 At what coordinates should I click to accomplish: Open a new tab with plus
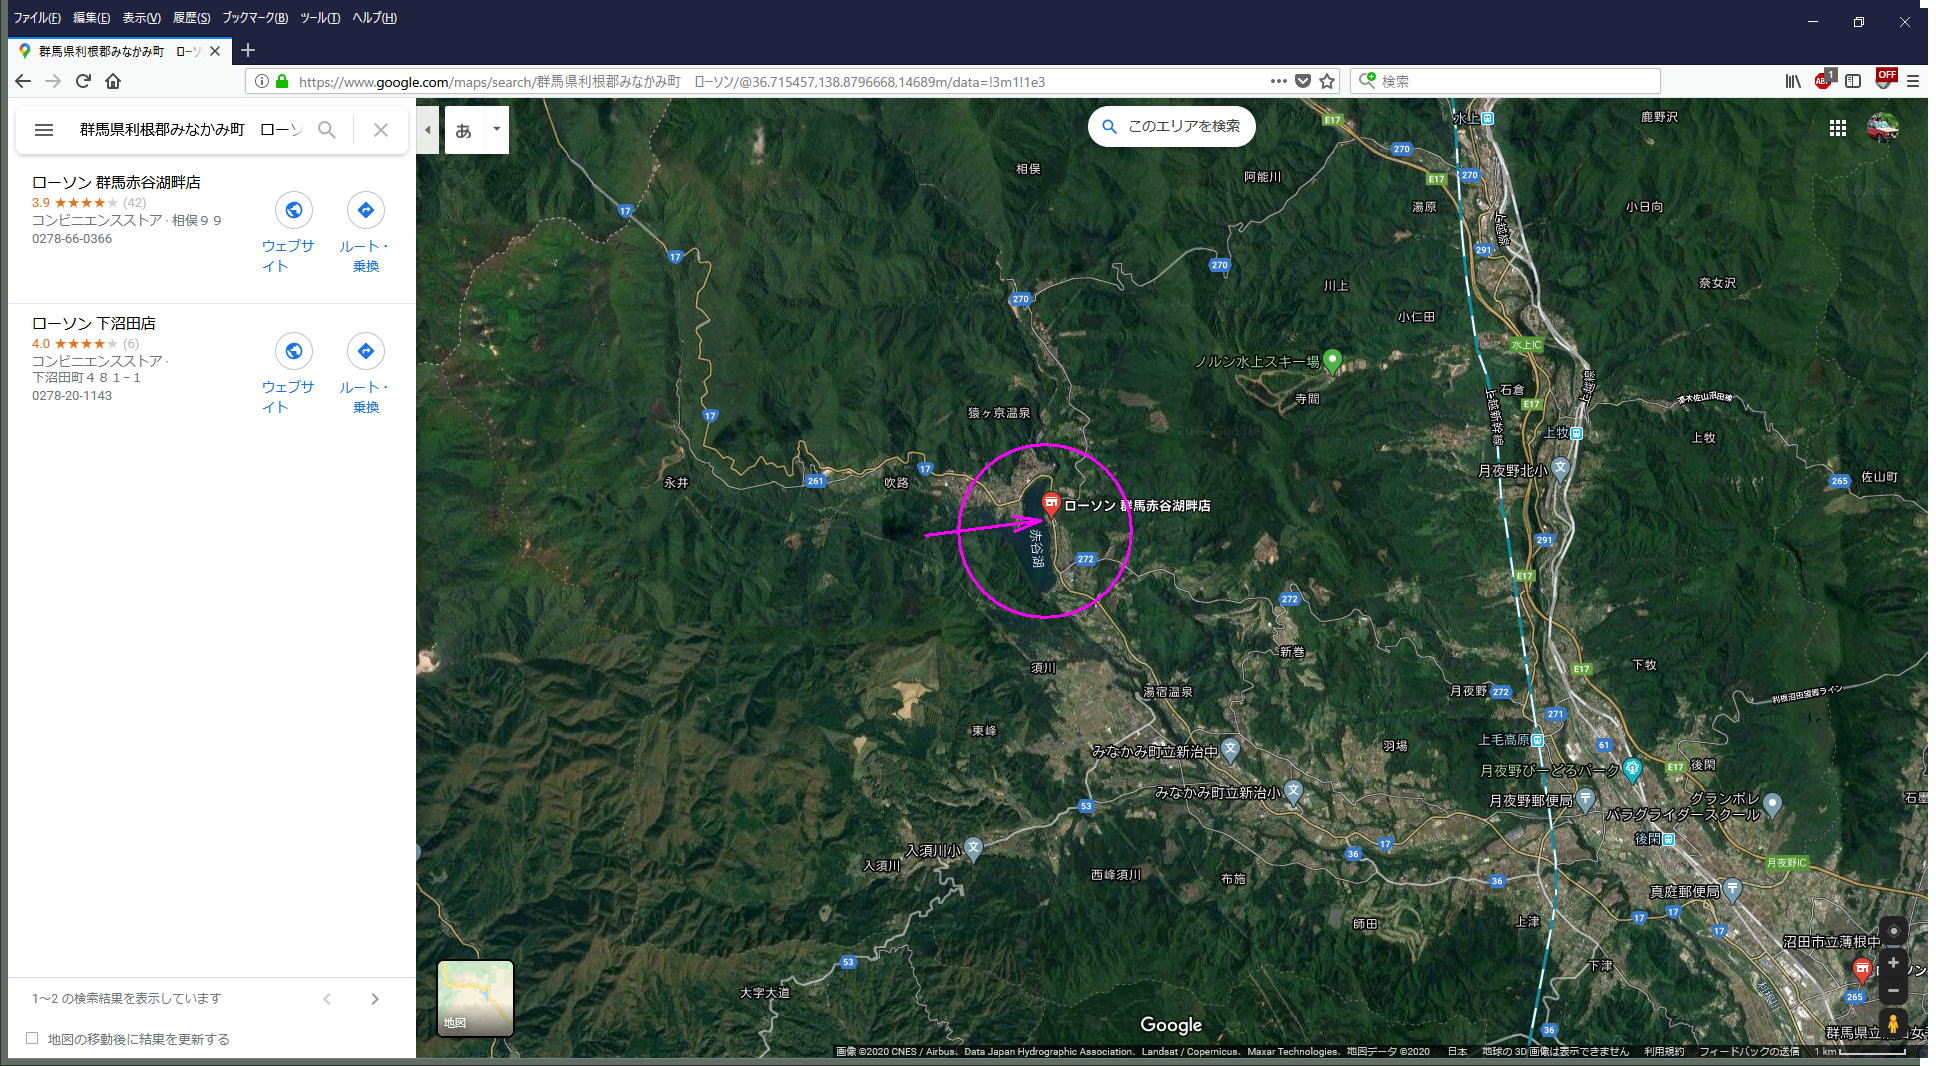click(x=248, y=50)
